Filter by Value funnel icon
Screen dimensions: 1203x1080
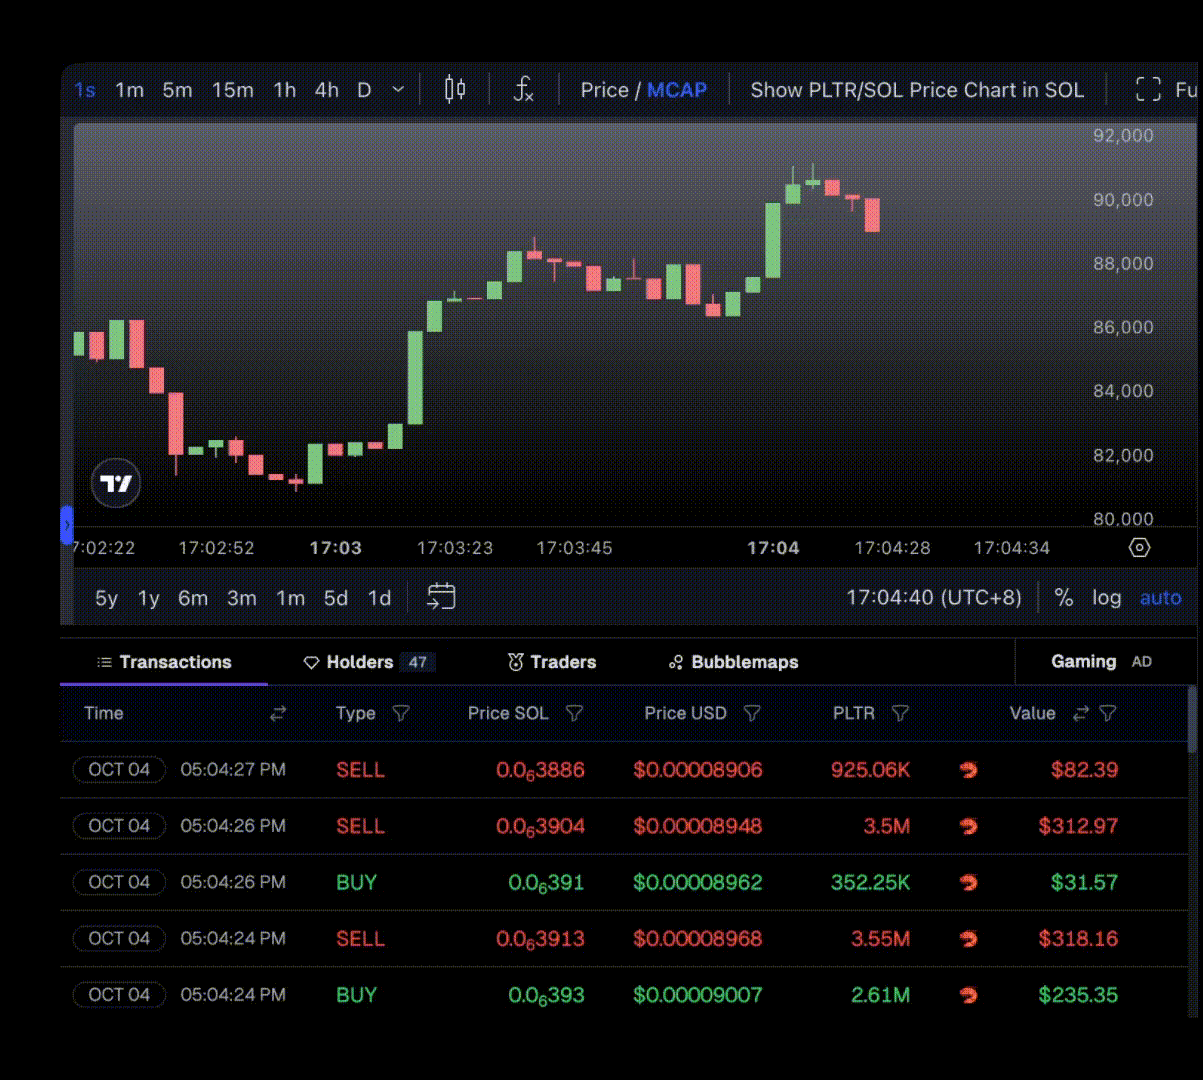[x=1108, y=713]
